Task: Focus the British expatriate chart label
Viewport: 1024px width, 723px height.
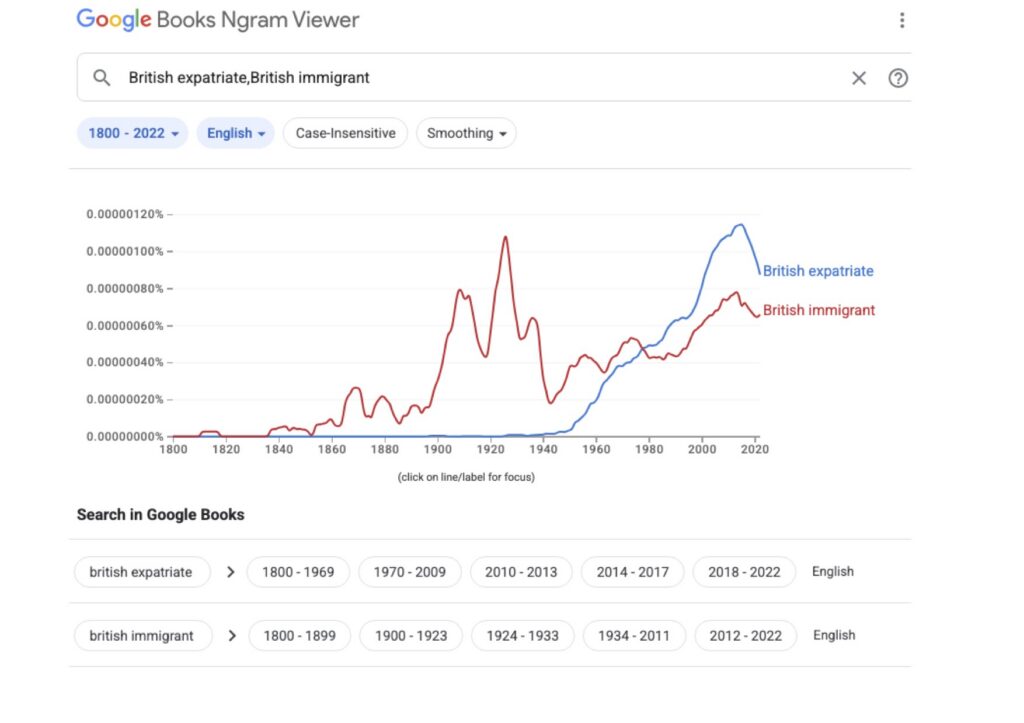Action: click(817, 271)
